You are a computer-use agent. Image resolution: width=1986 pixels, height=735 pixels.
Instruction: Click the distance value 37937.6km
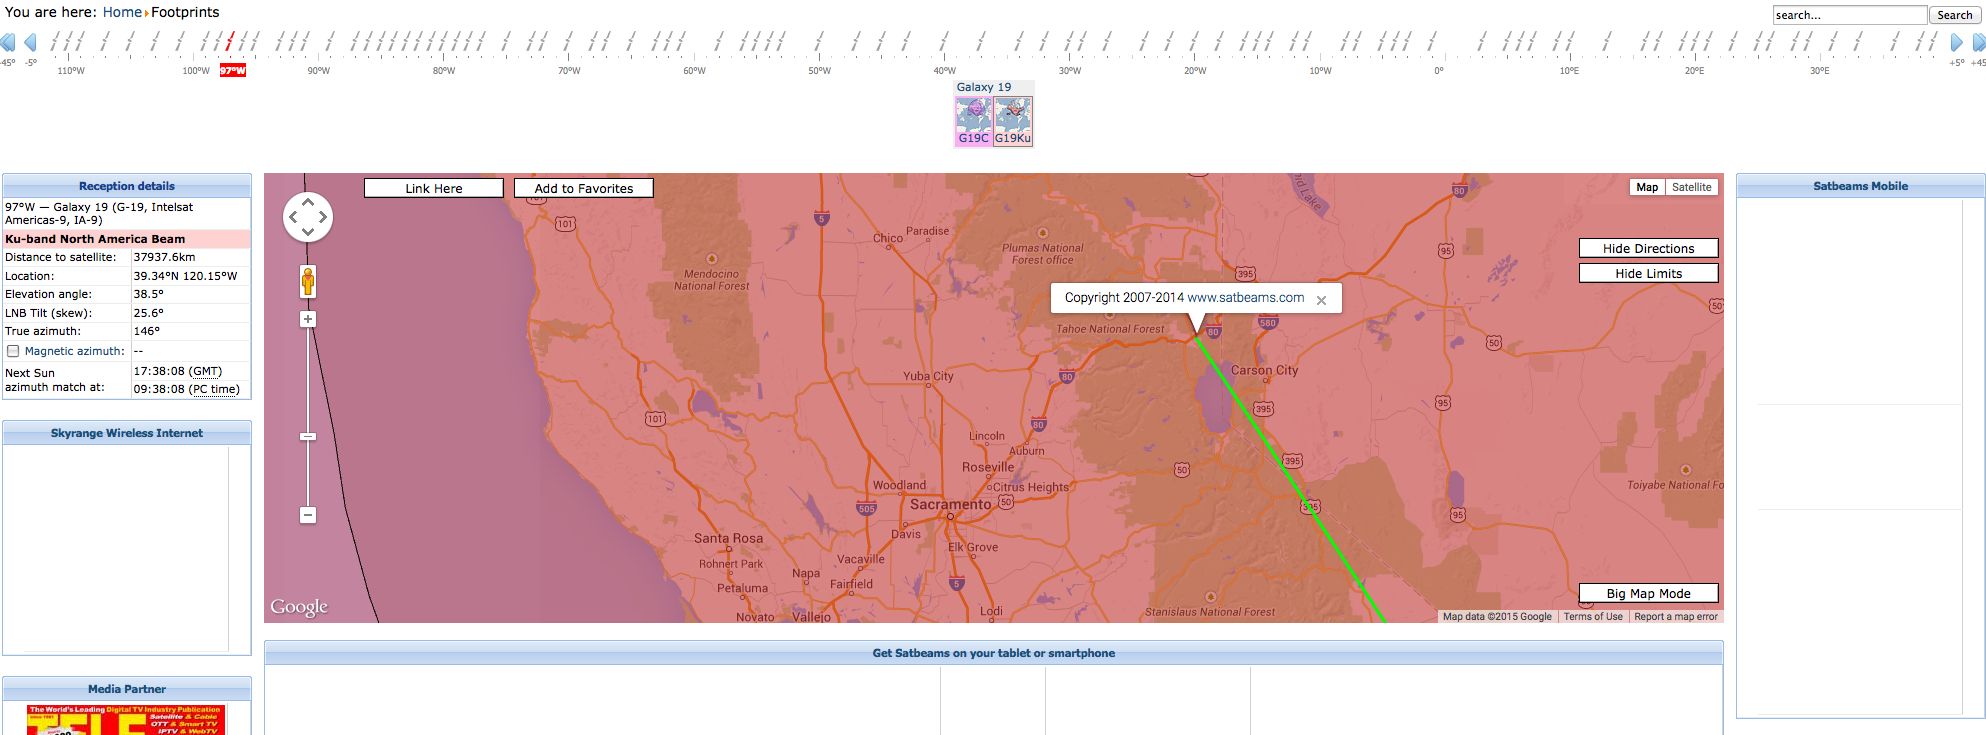click(x=164, y=257)
